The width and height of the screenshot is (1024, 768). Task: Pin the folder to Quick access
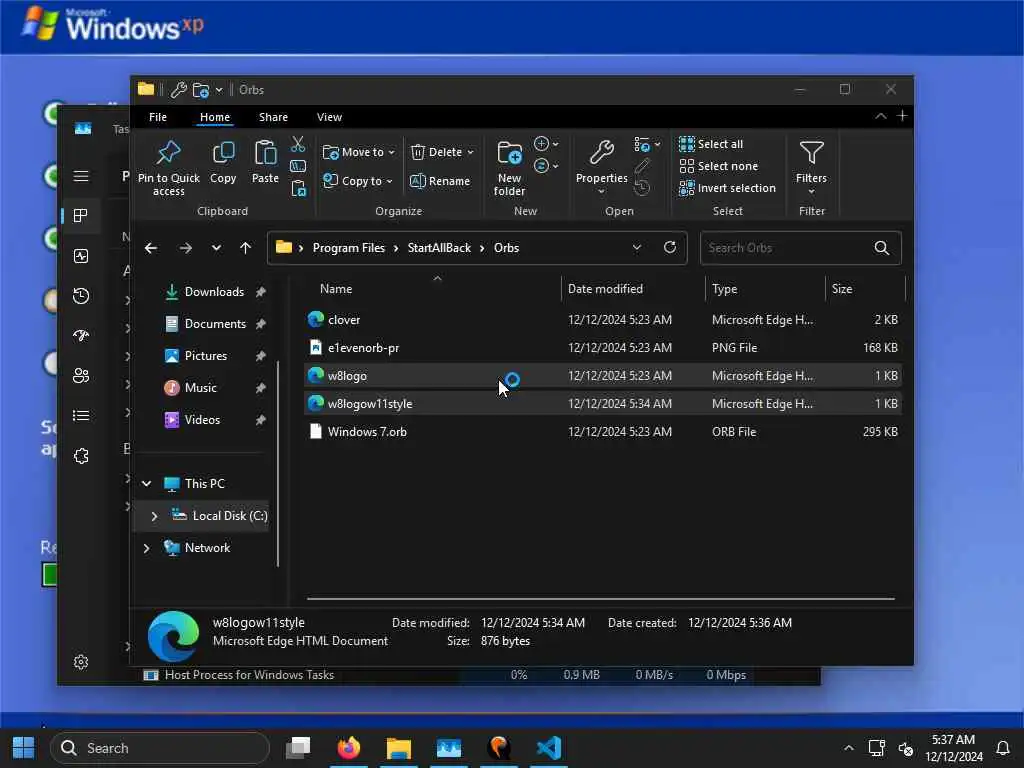[168, 167]
